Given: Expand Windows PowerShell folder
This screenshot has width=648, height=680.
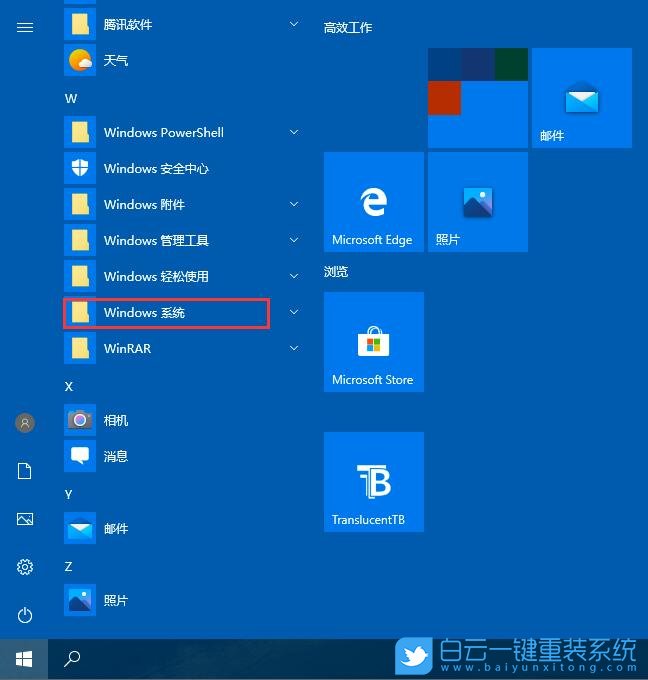Looking at the screenshot, I should tap(182, 132).
